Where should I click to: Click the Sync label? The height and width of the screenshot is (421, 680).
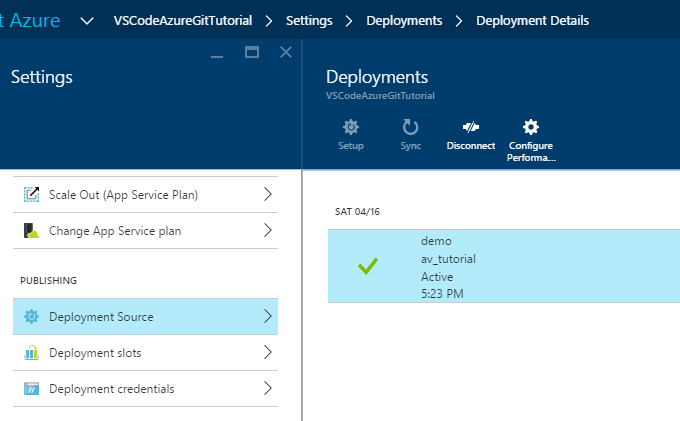[x=410, y=146]
